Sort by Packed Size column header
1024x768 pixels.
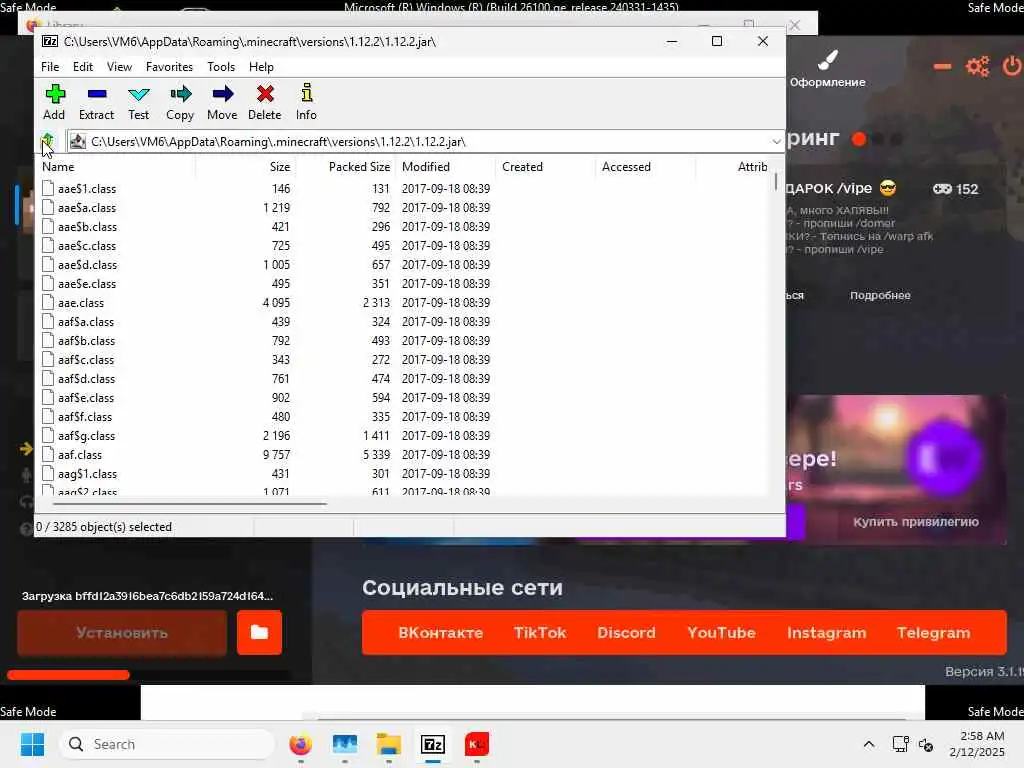[345, 167]
